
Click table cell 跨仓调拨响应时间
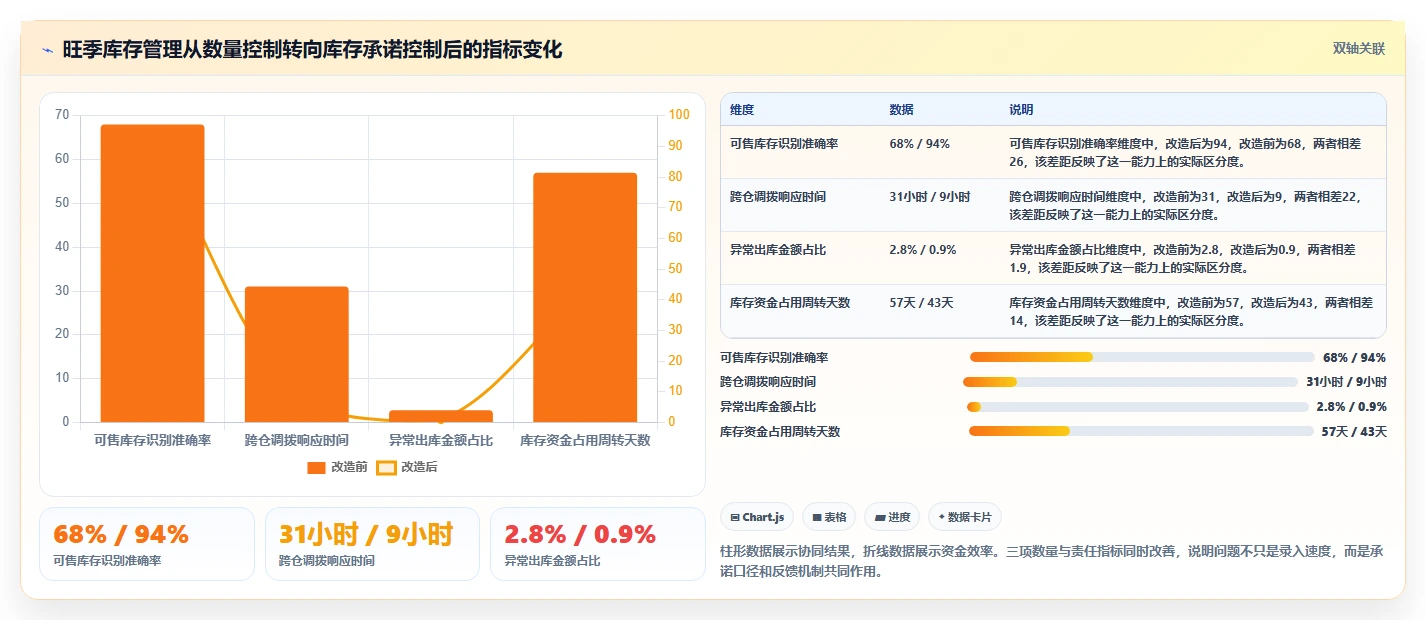(778, 197)
